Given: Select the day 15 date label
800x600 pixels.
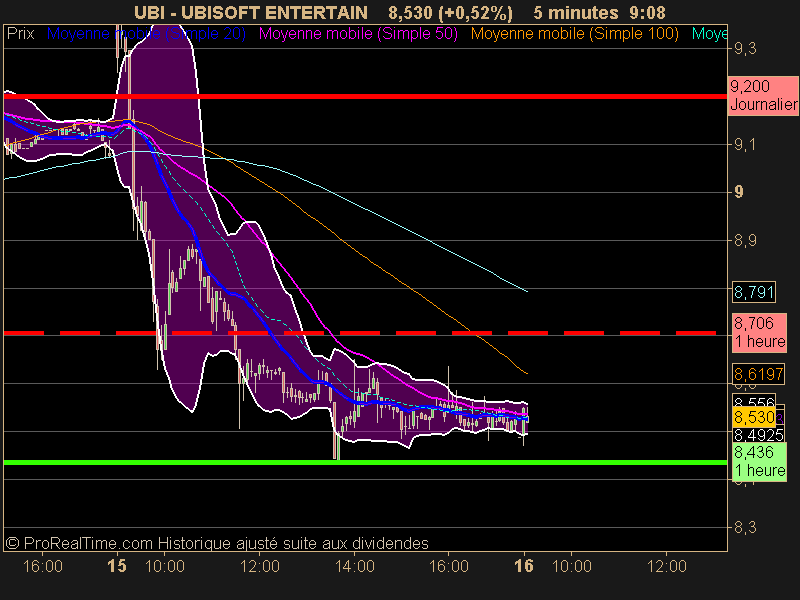Looking at the screenshot, I should [x=117, y=566].
